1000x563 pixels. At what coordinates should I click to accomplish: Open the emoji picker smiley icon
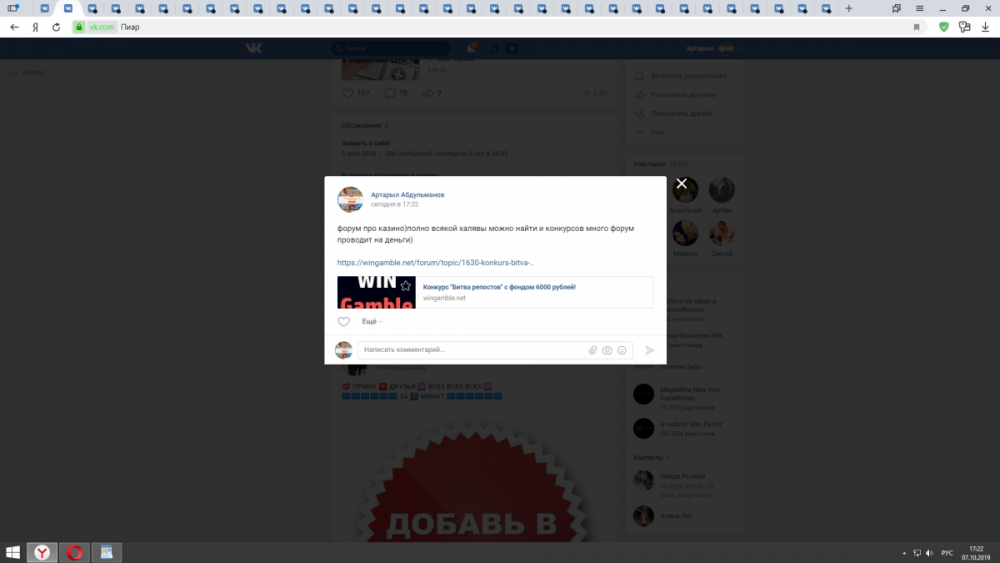pos(622,350)
